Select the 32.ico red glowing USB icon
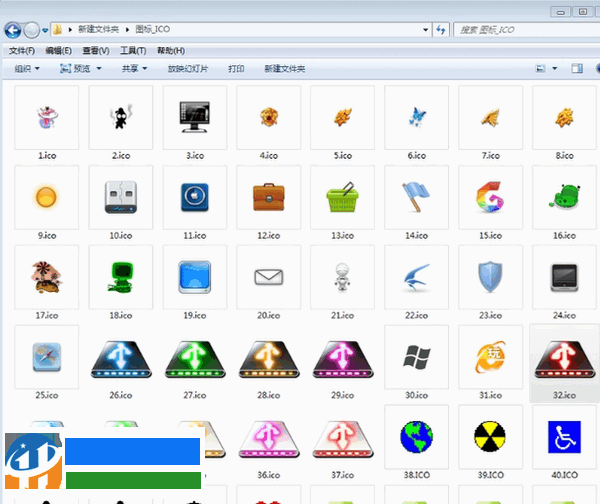The image size is (600, 504). click(x=564, y=359)
